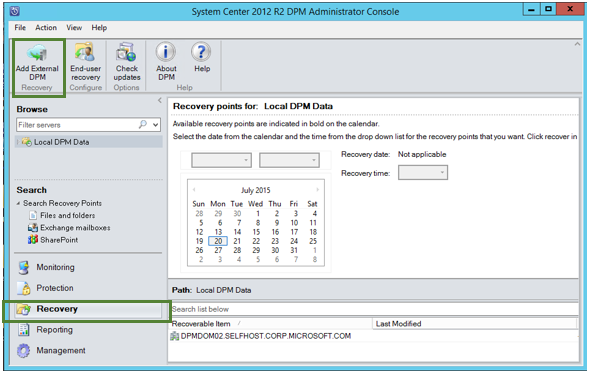Open the Action menu
Screen dimensions: 589x373
tap(46, 28)
